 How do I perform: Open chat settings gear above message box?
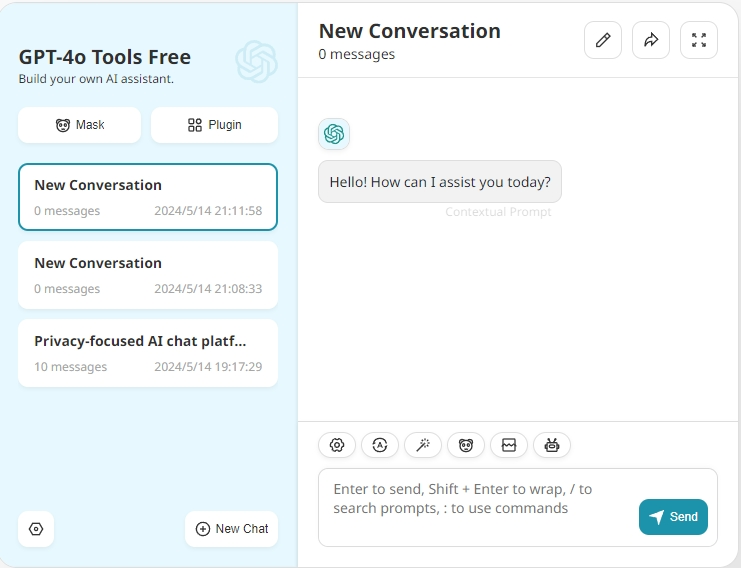pos(337,446)
